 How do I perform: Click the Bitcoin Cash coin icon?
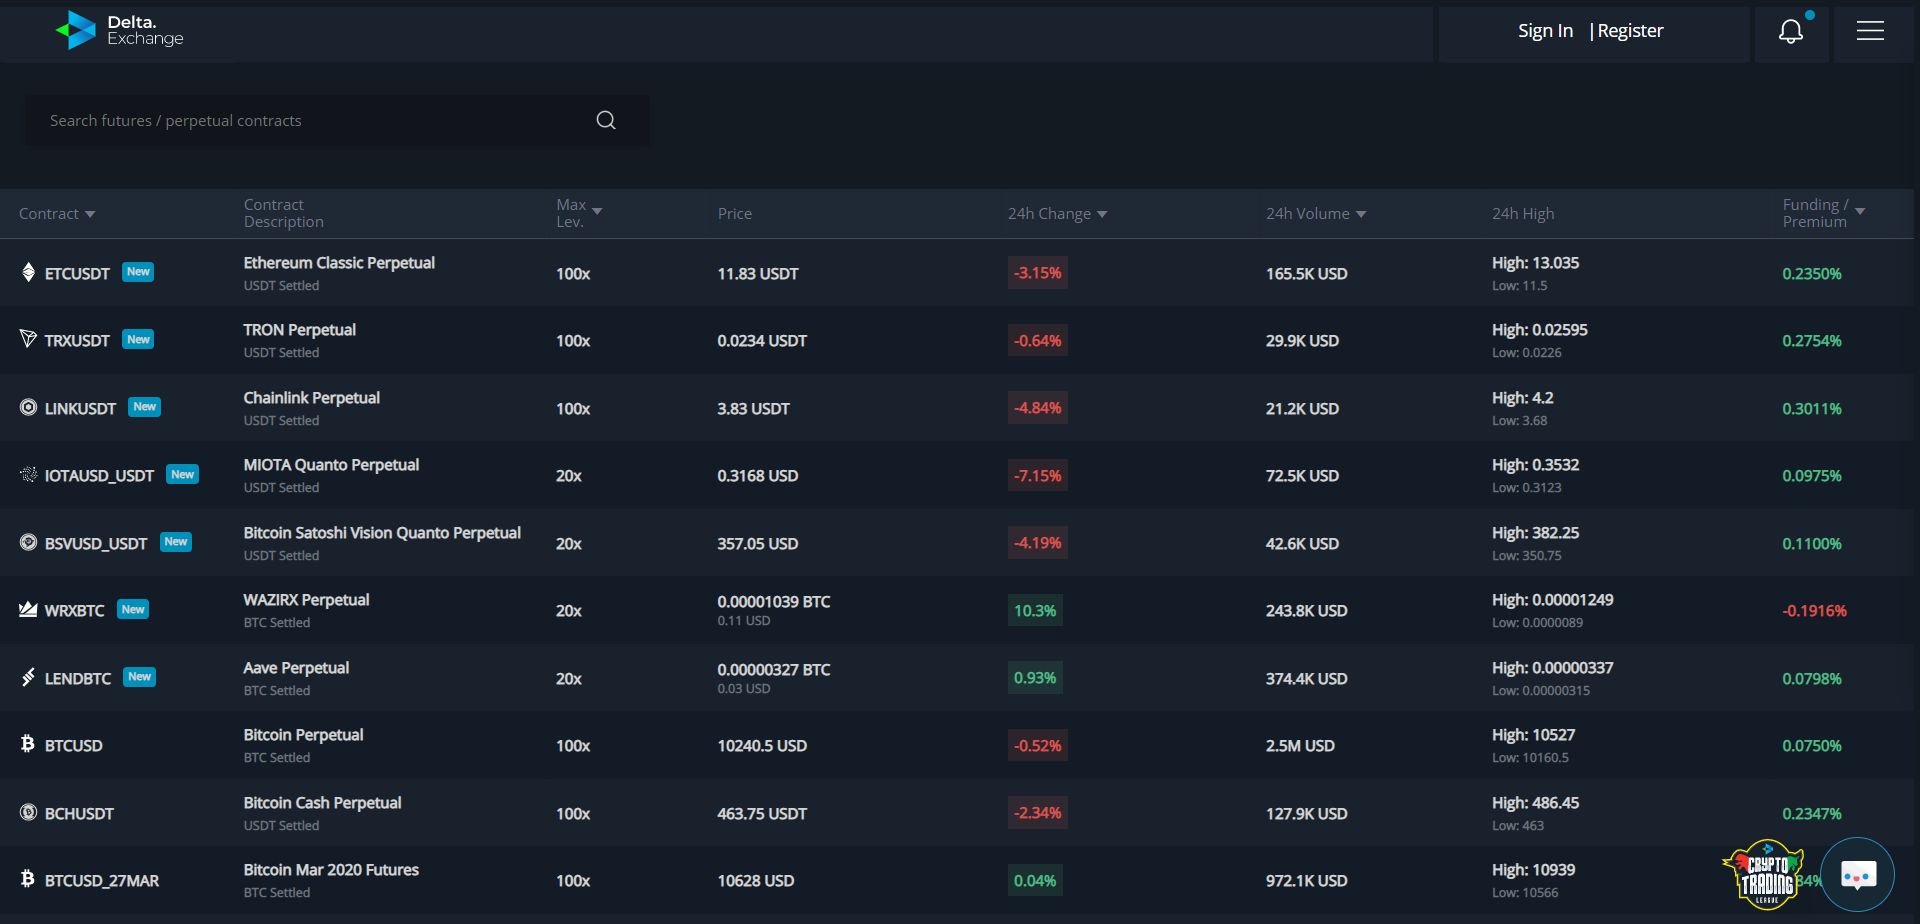pos(28,812)
